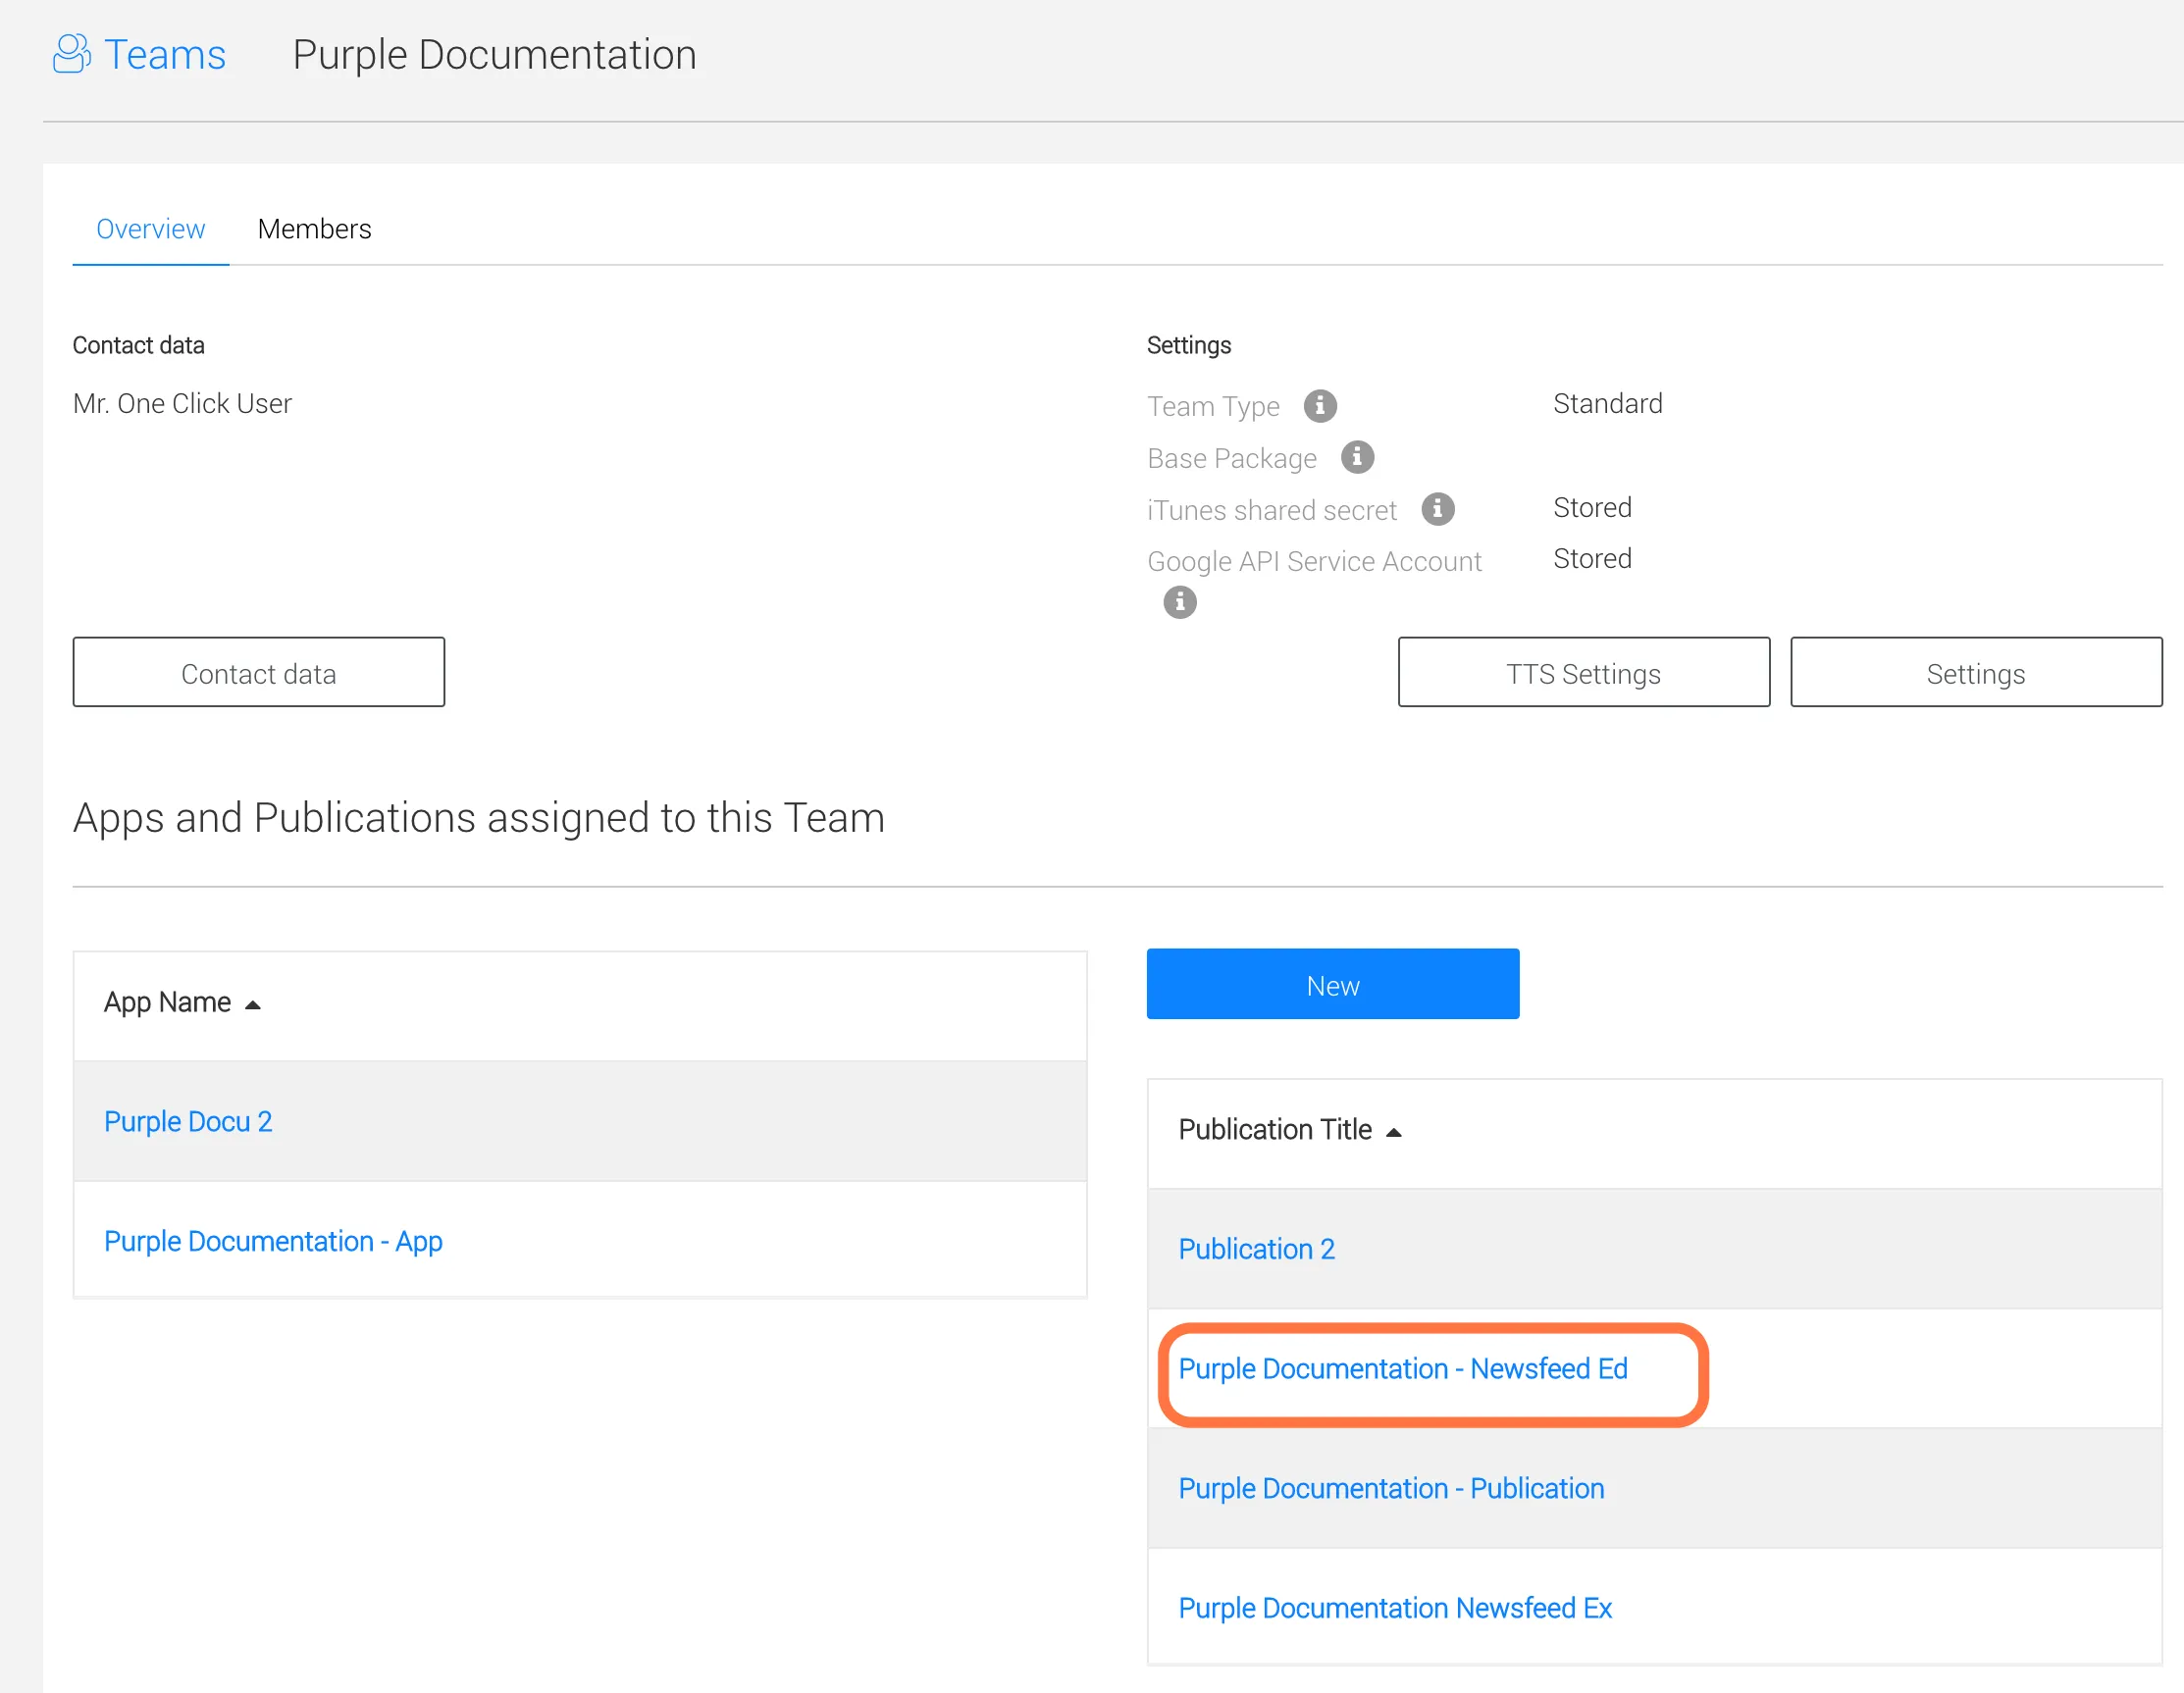Switch to the Members tab
2184x1693 pixels.
314,229
